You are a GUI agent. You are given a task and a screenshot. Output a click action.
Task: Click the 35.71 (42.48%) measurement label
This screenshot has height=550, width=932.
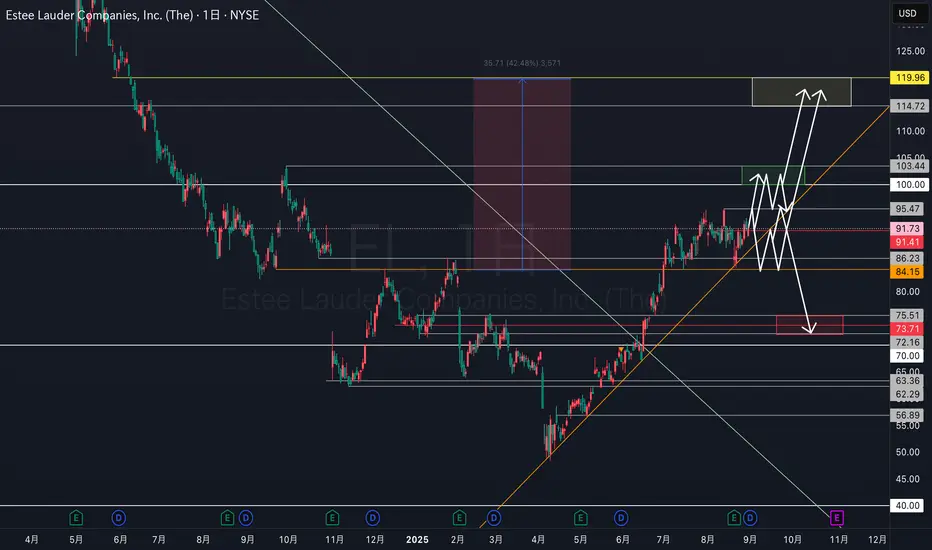(522, 63)
